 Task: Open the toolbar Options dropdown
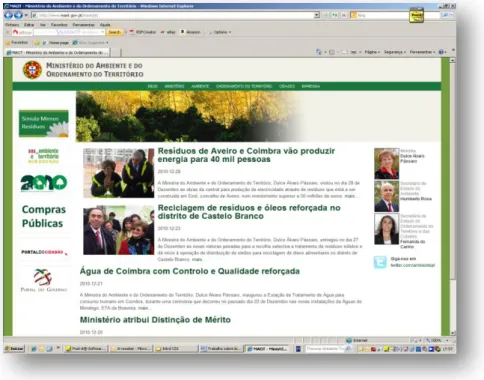(220, 32)
